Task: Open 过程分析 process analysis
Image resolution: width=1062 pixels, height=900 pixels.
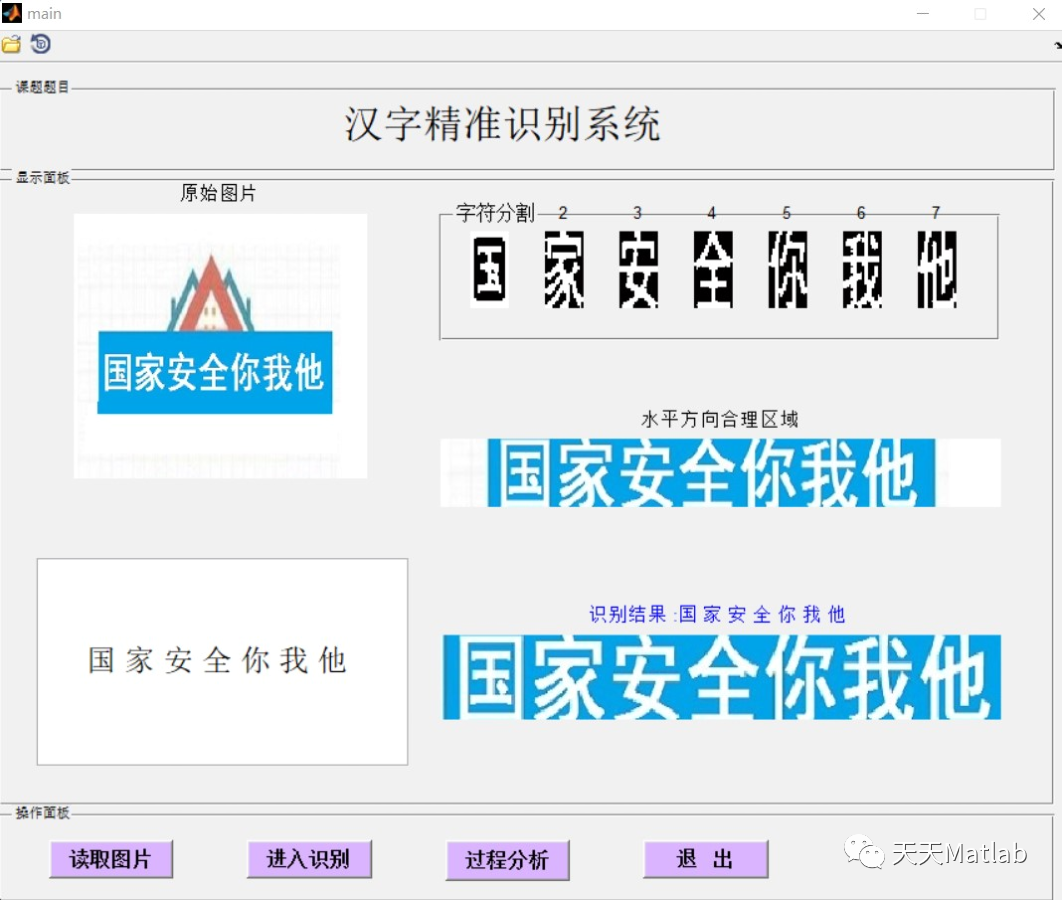Action: [507, 860]
